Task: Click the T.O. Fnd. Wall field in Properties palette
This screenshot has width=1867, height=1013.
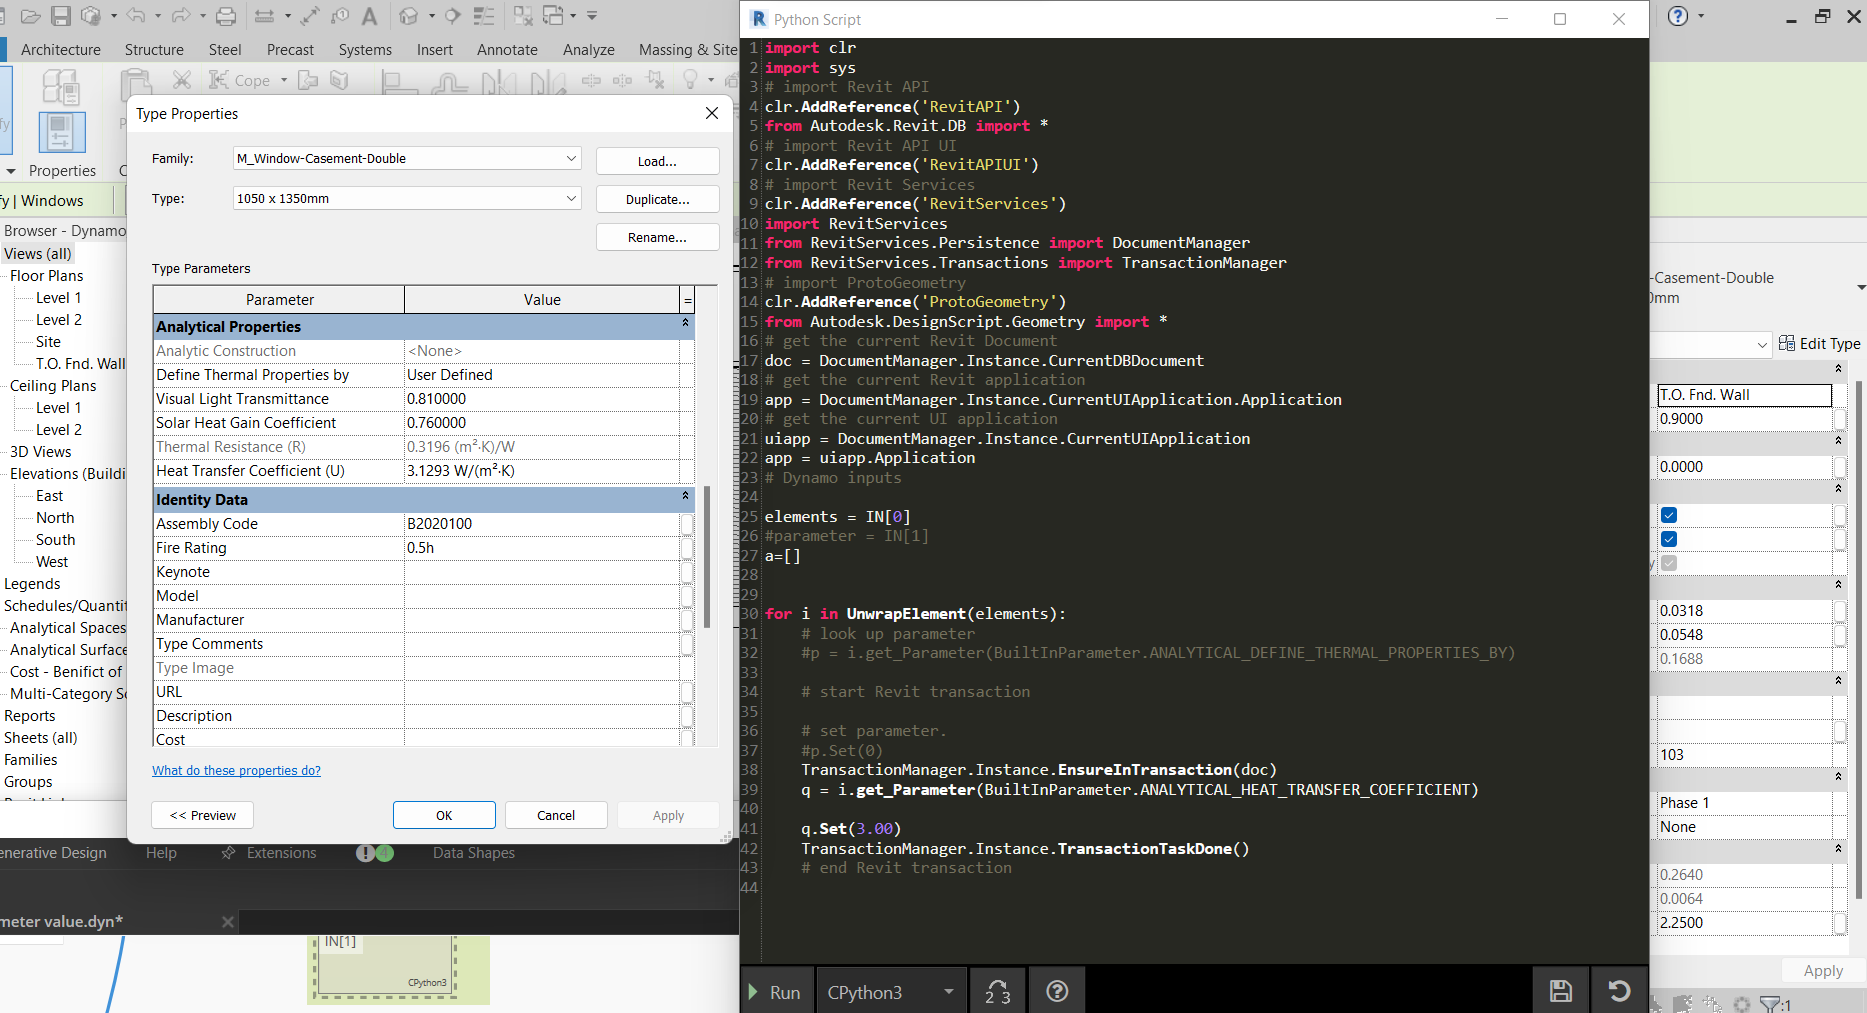Action: (x=1744, y=395)
